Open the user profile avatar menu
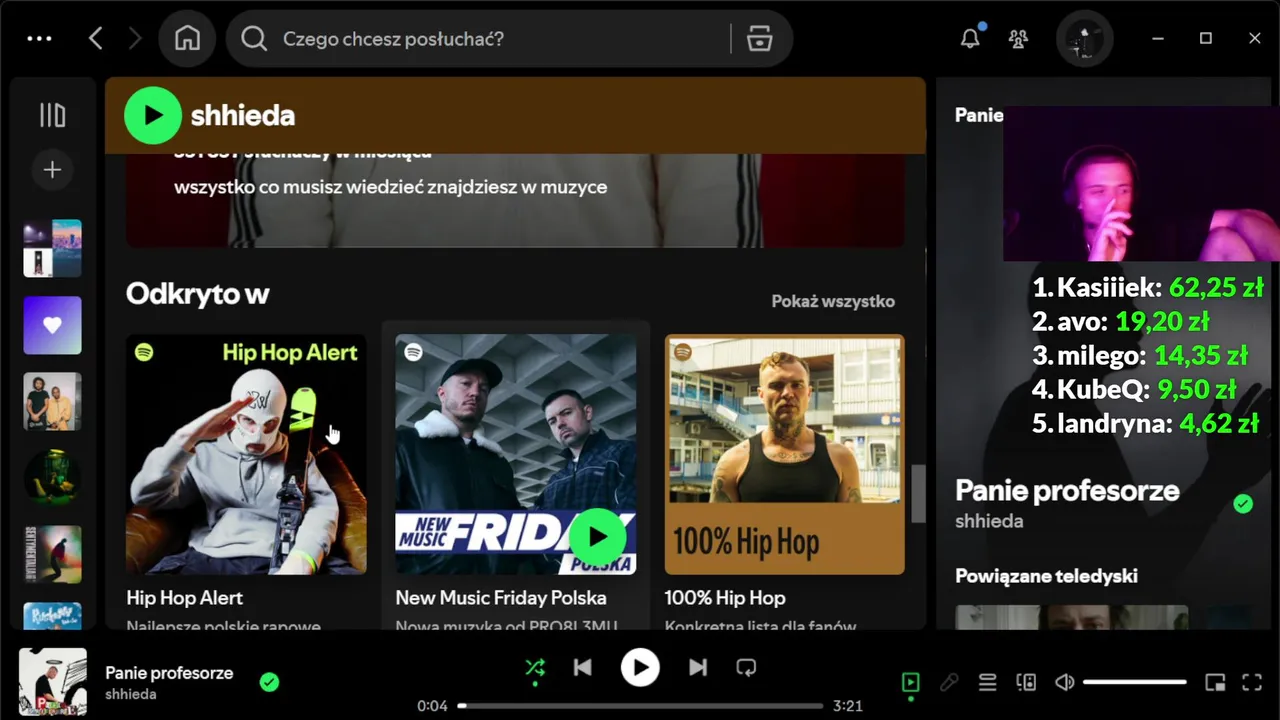 tap(1085, 38)
